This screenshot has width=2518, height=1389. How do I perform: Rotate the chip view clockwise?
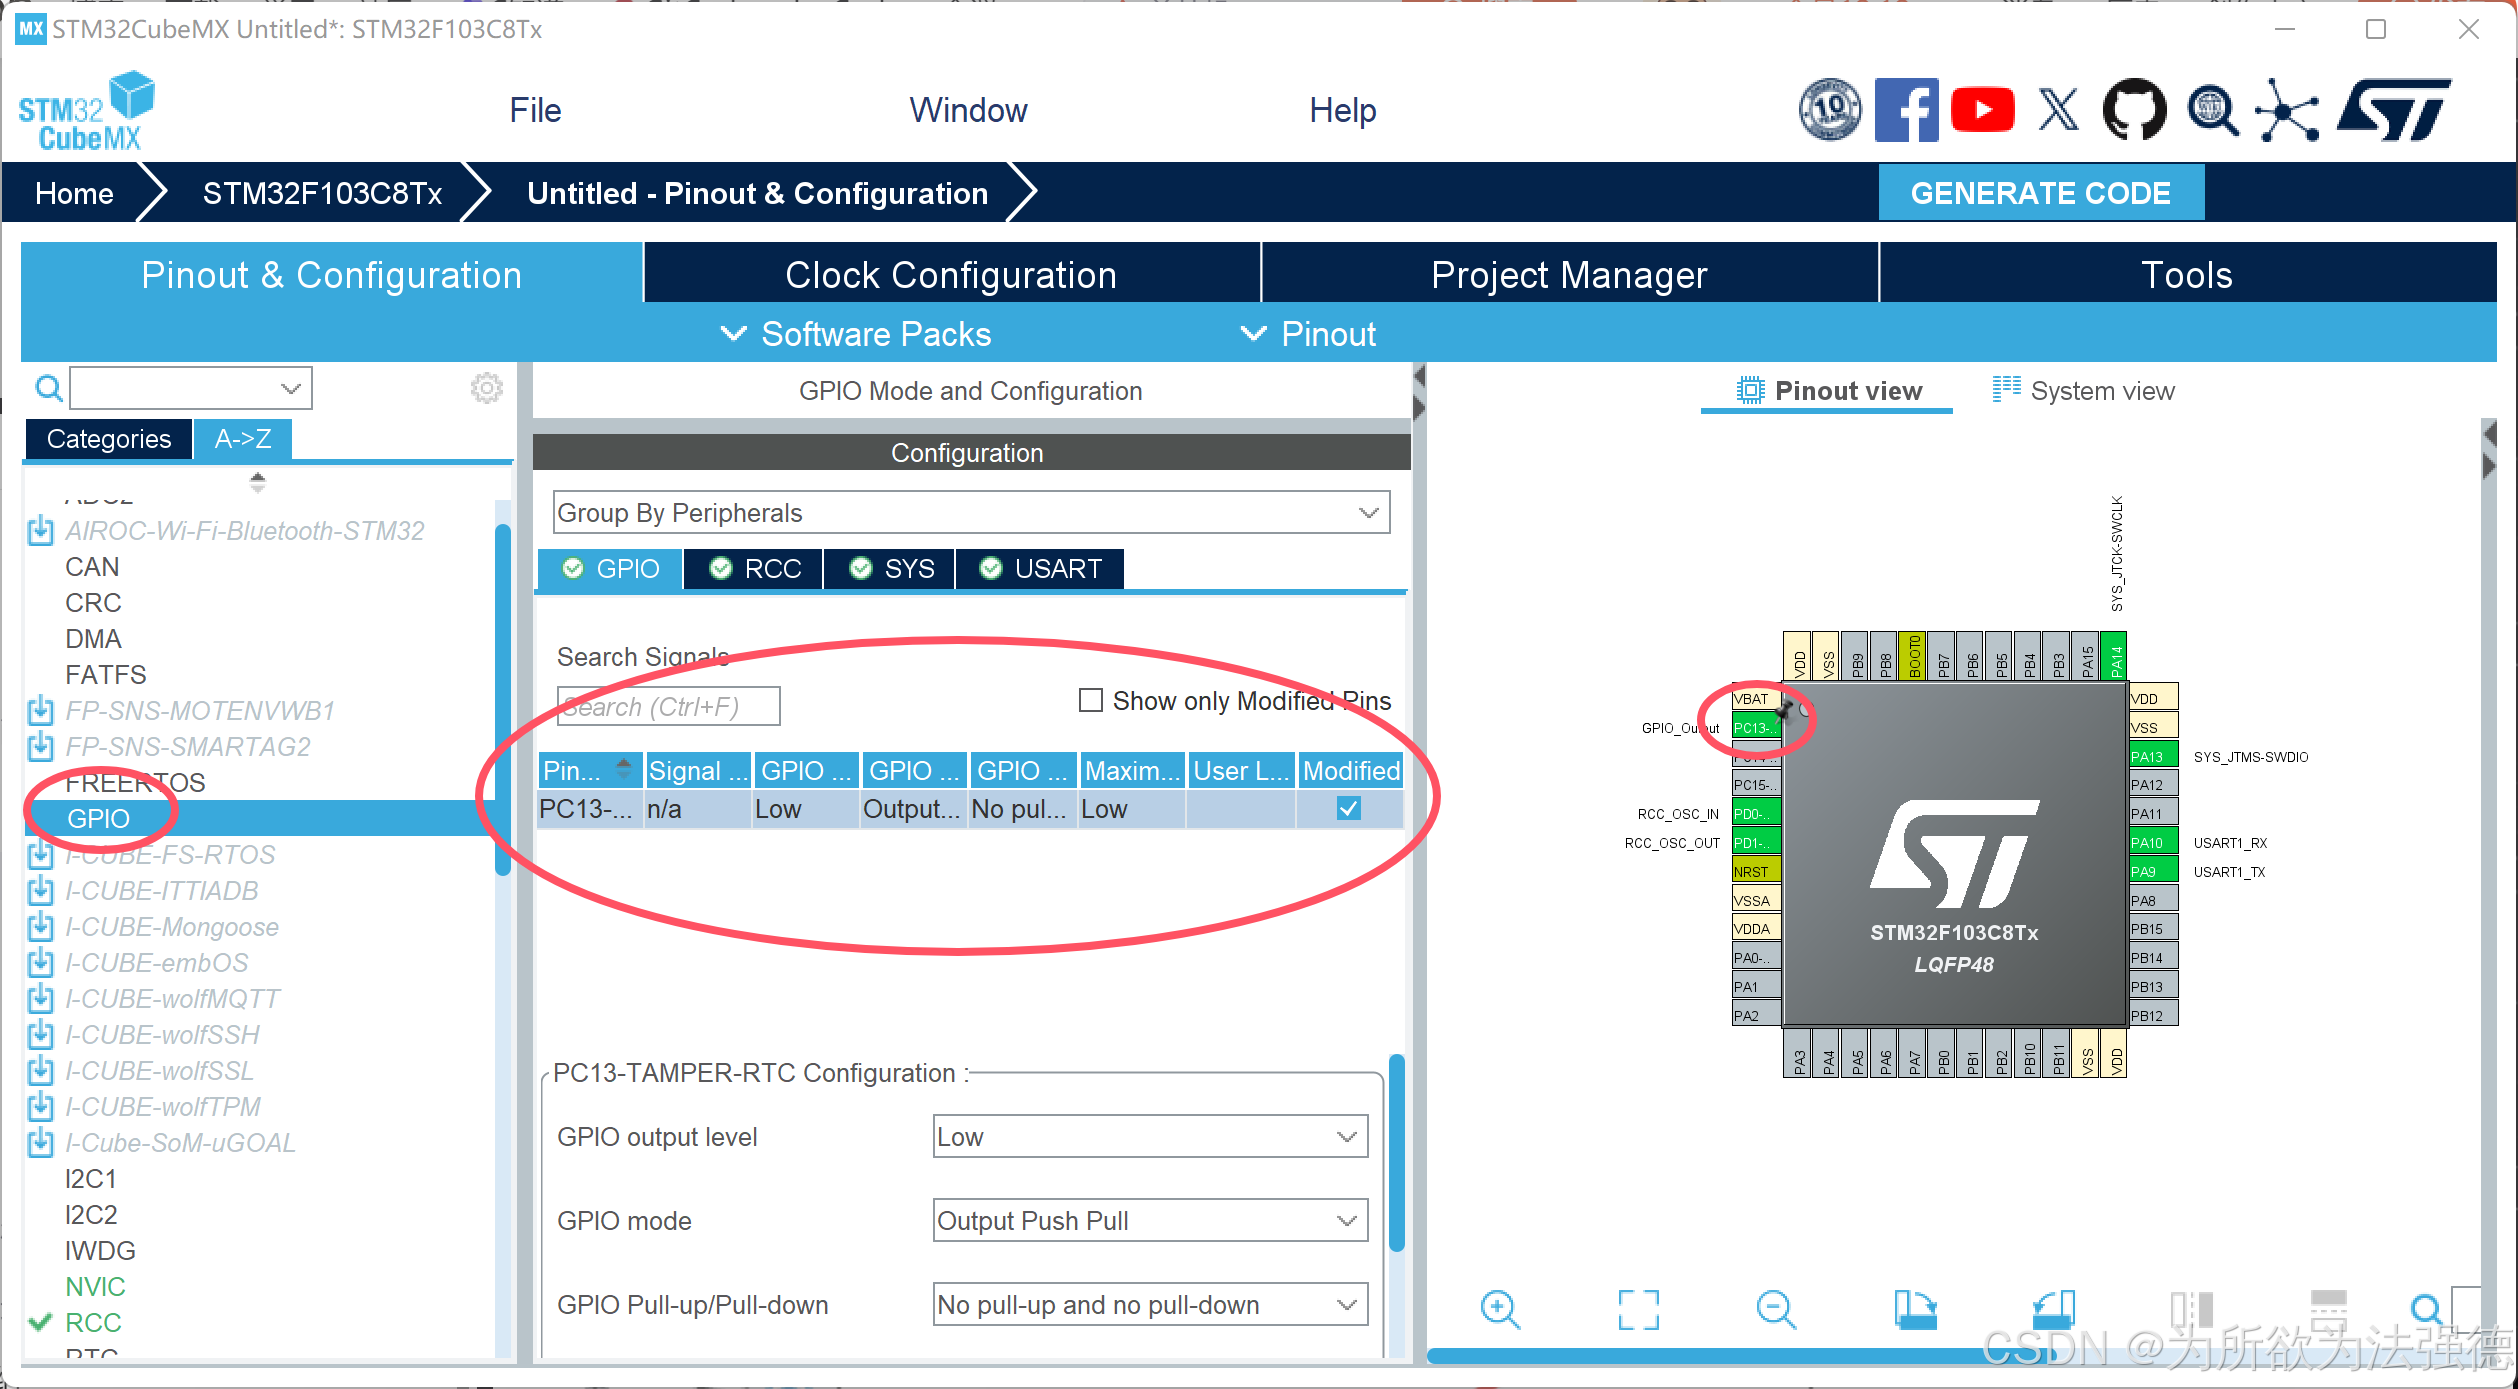click(x=1915, y=1309)
